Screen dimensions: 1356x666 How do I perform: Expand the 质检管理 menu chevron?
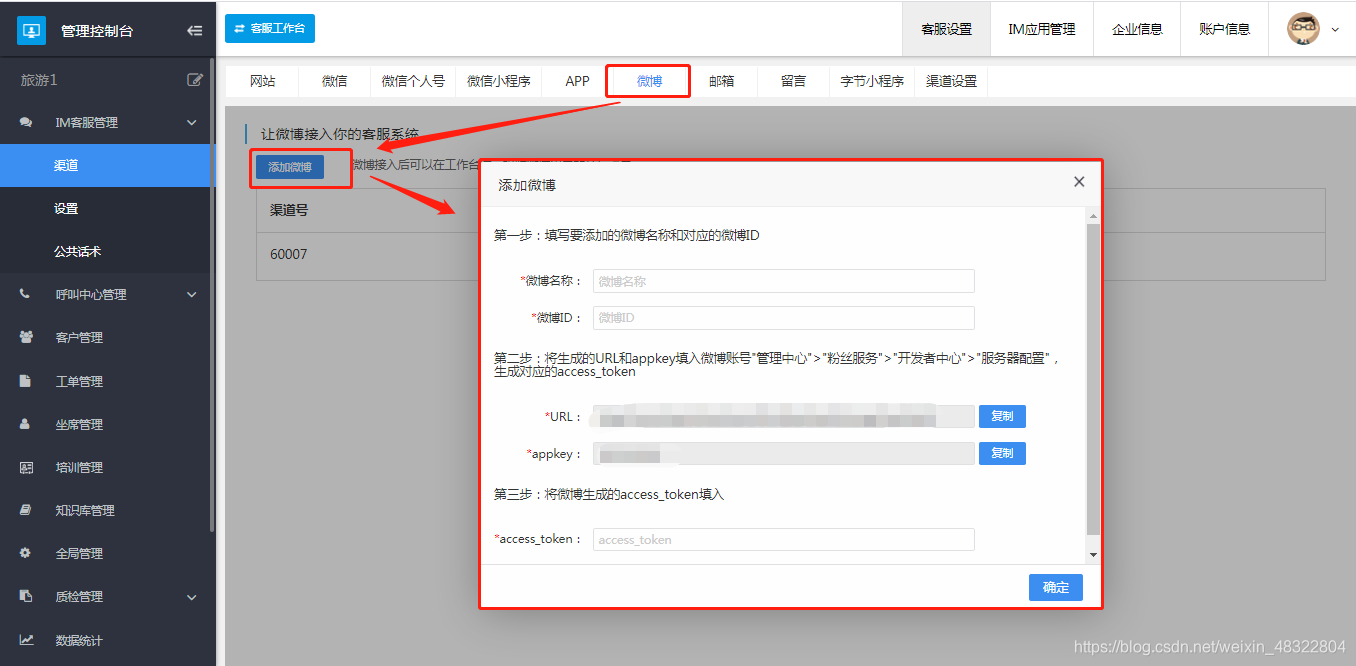pos(192,597)
